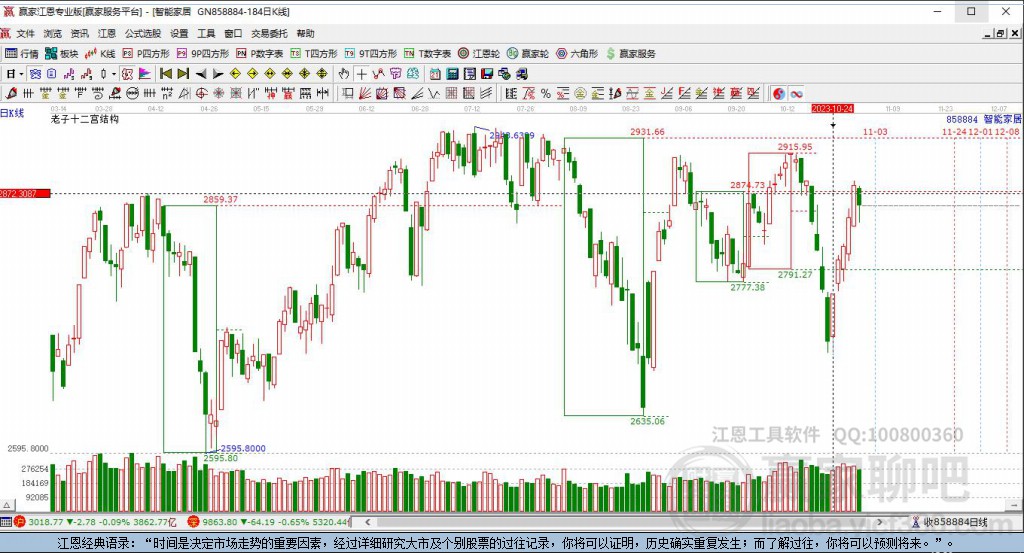1024x553 pixels.
Task: Expand the candlestick style dropdown arrow
Action: tap(113, 74)
